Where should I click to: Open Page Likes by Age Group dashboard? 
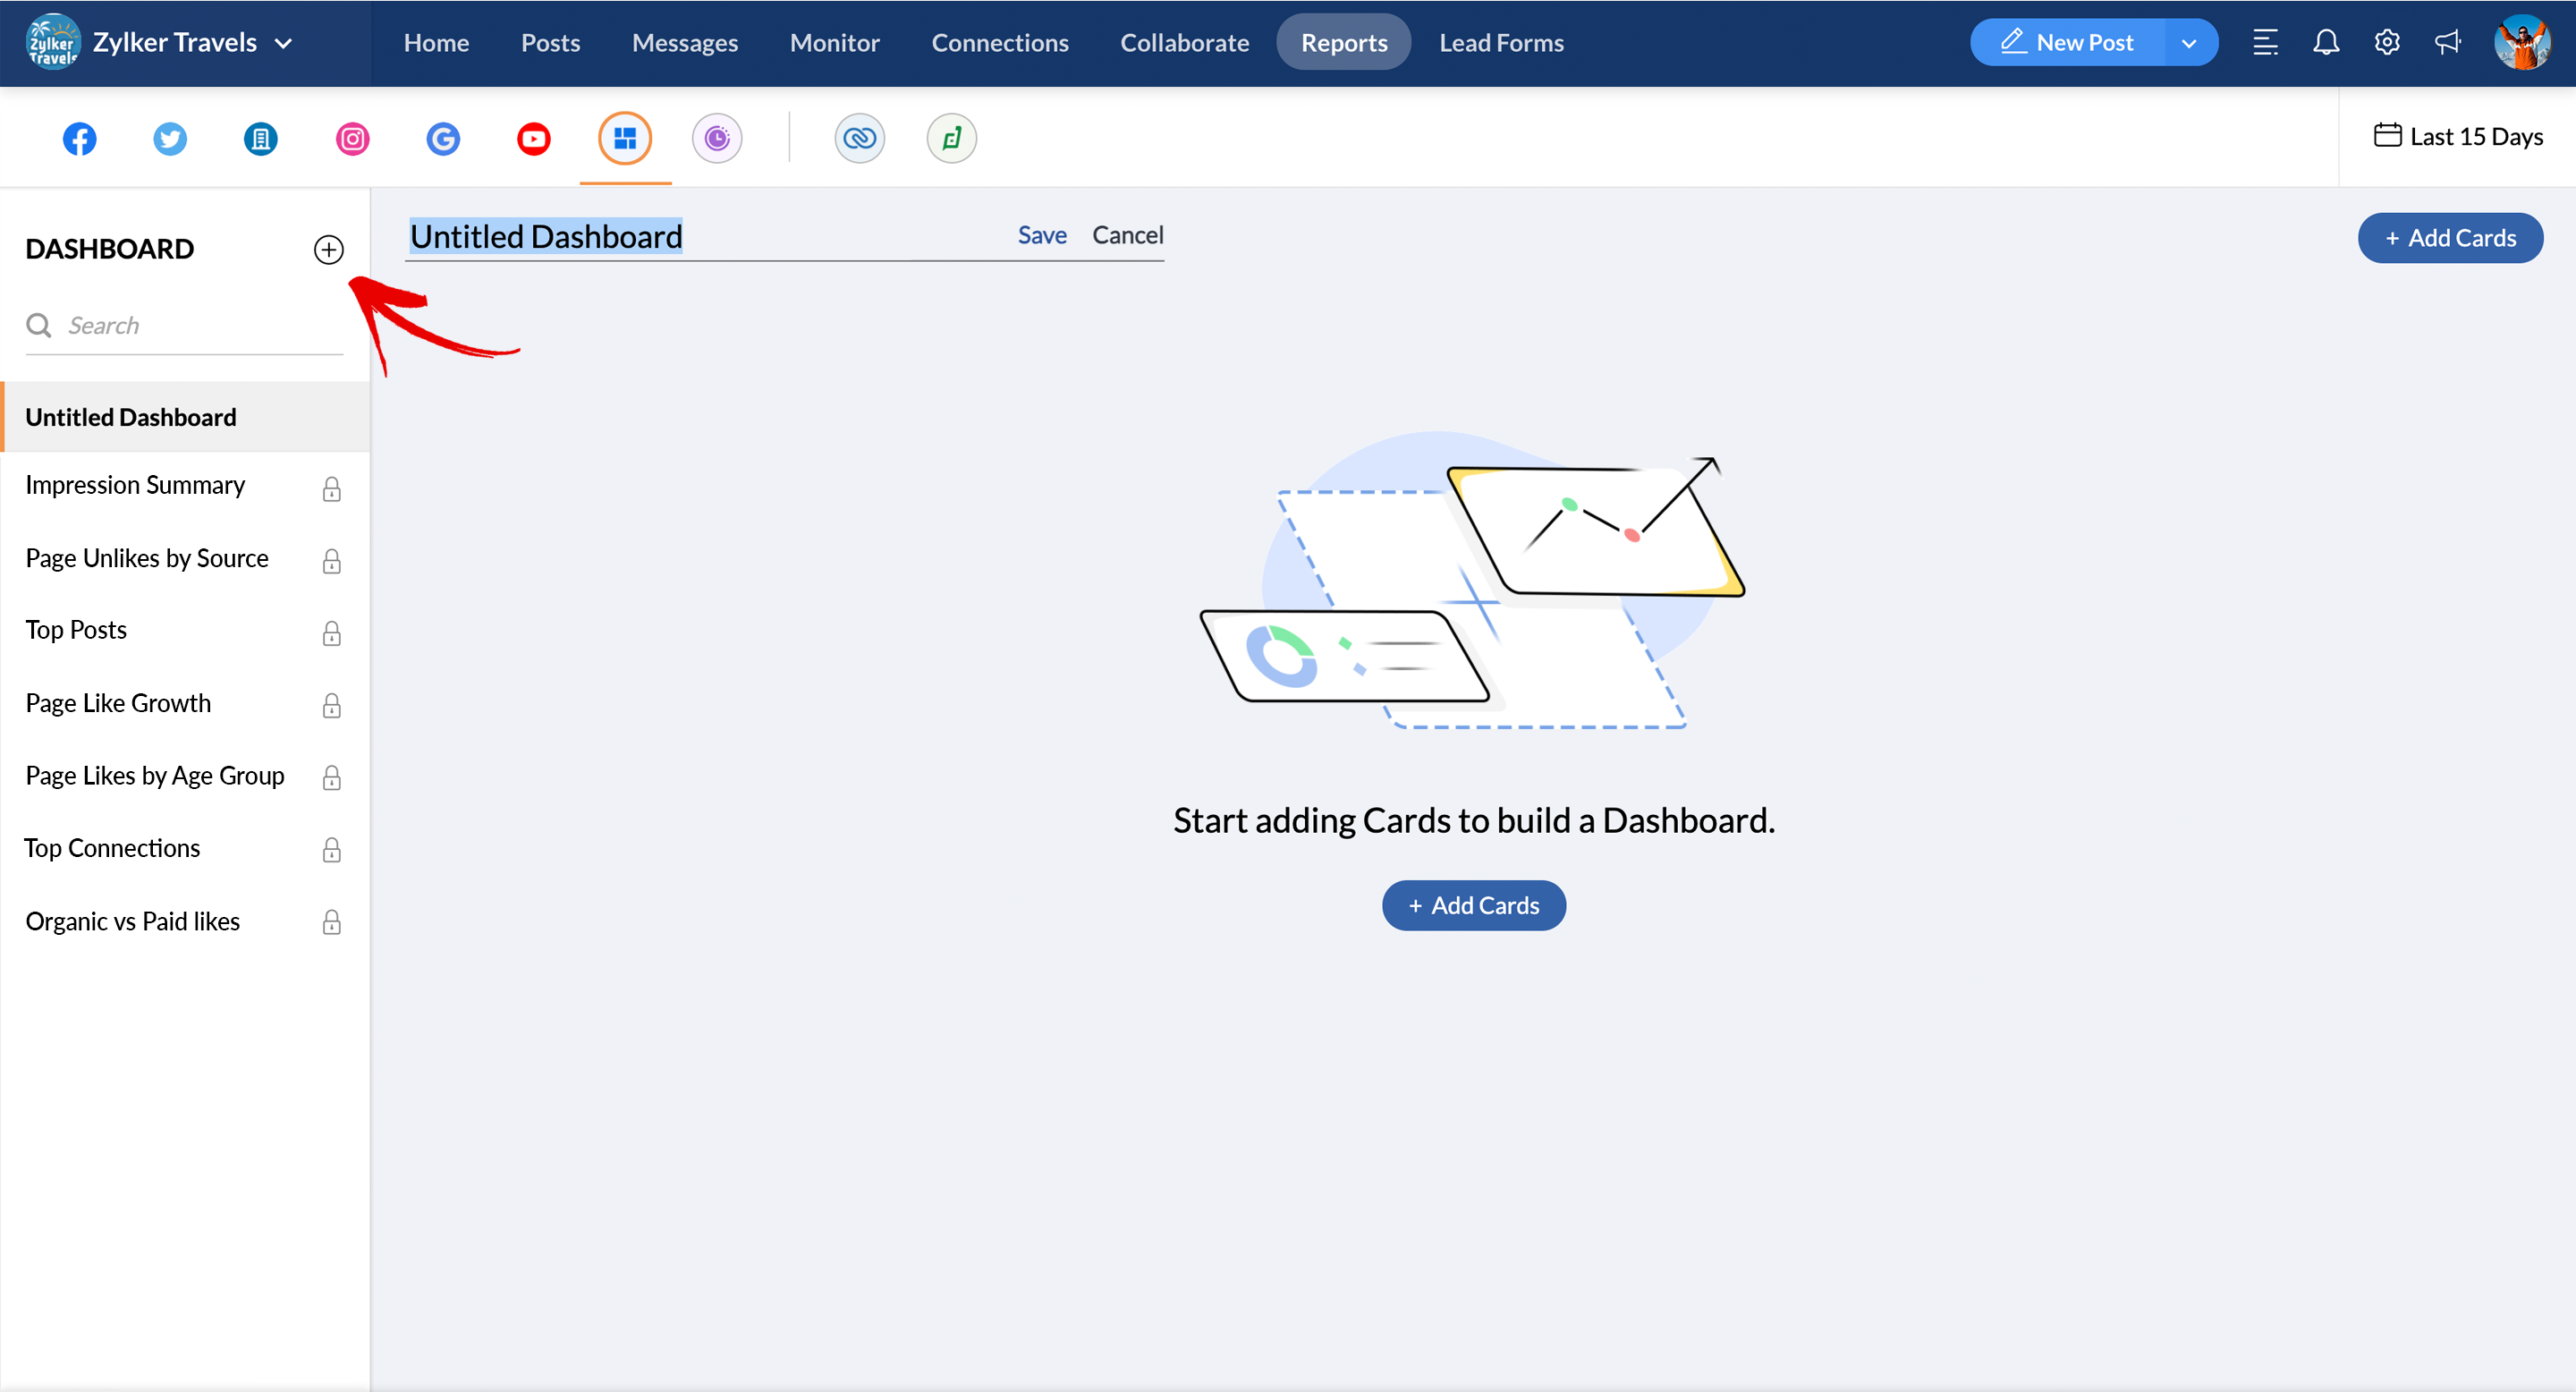(155, 776)
